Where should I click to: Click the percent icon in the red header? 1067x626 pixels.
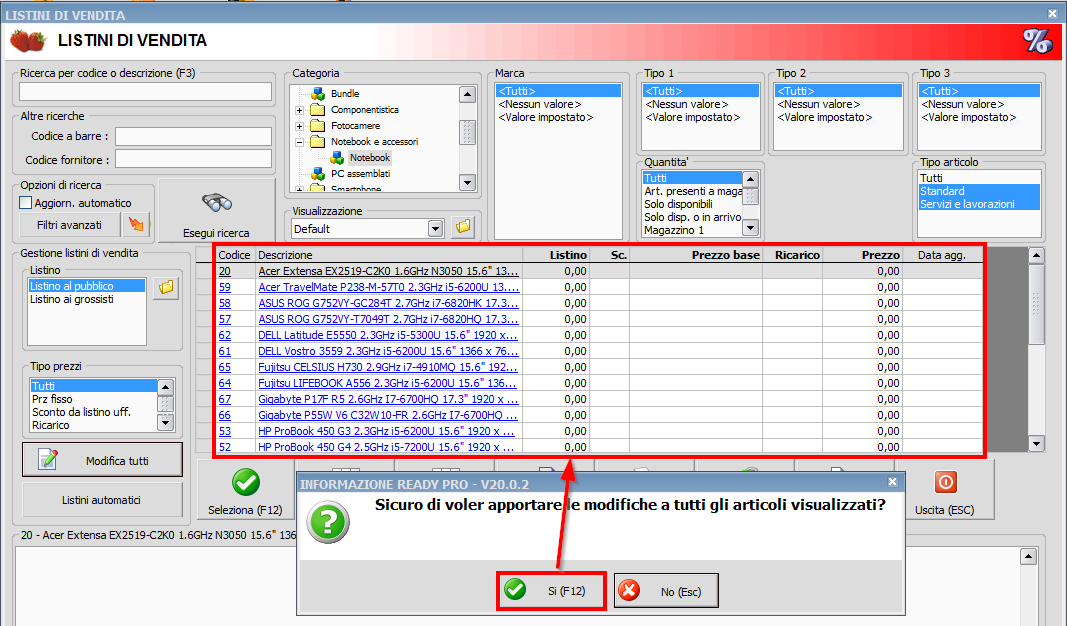(1037, 41)
